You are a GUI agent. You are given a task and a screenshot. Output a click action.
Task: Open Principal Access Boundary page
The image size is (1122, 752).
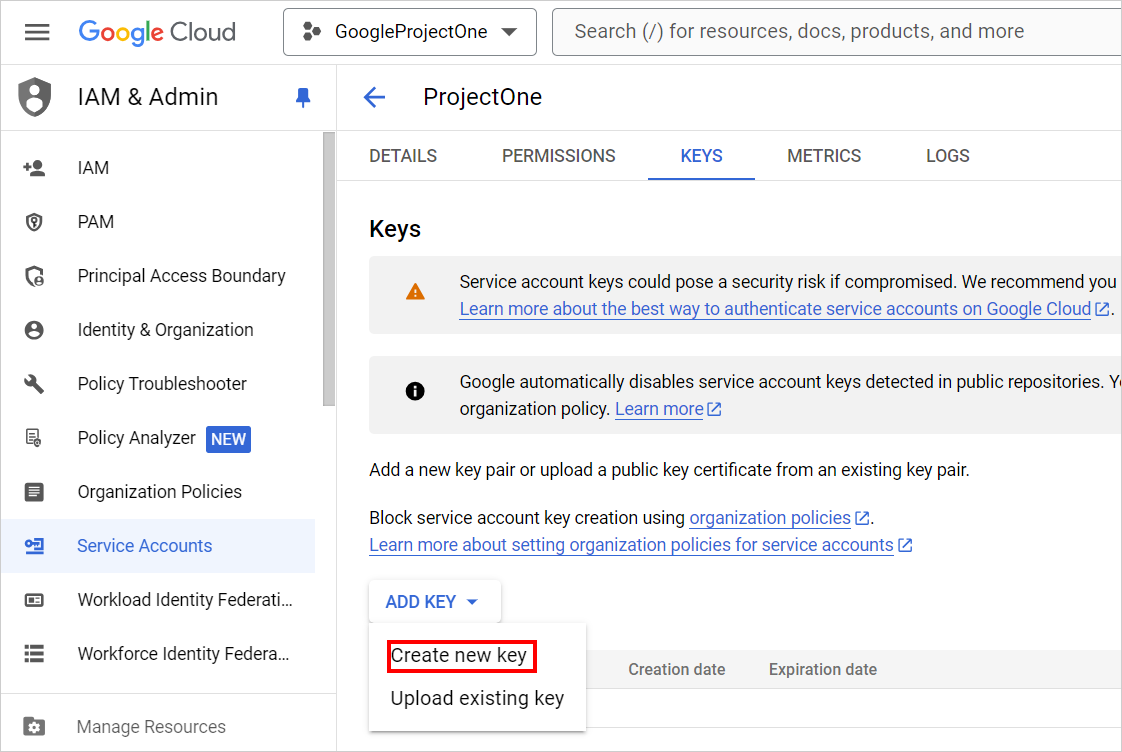tap(181, 276)
